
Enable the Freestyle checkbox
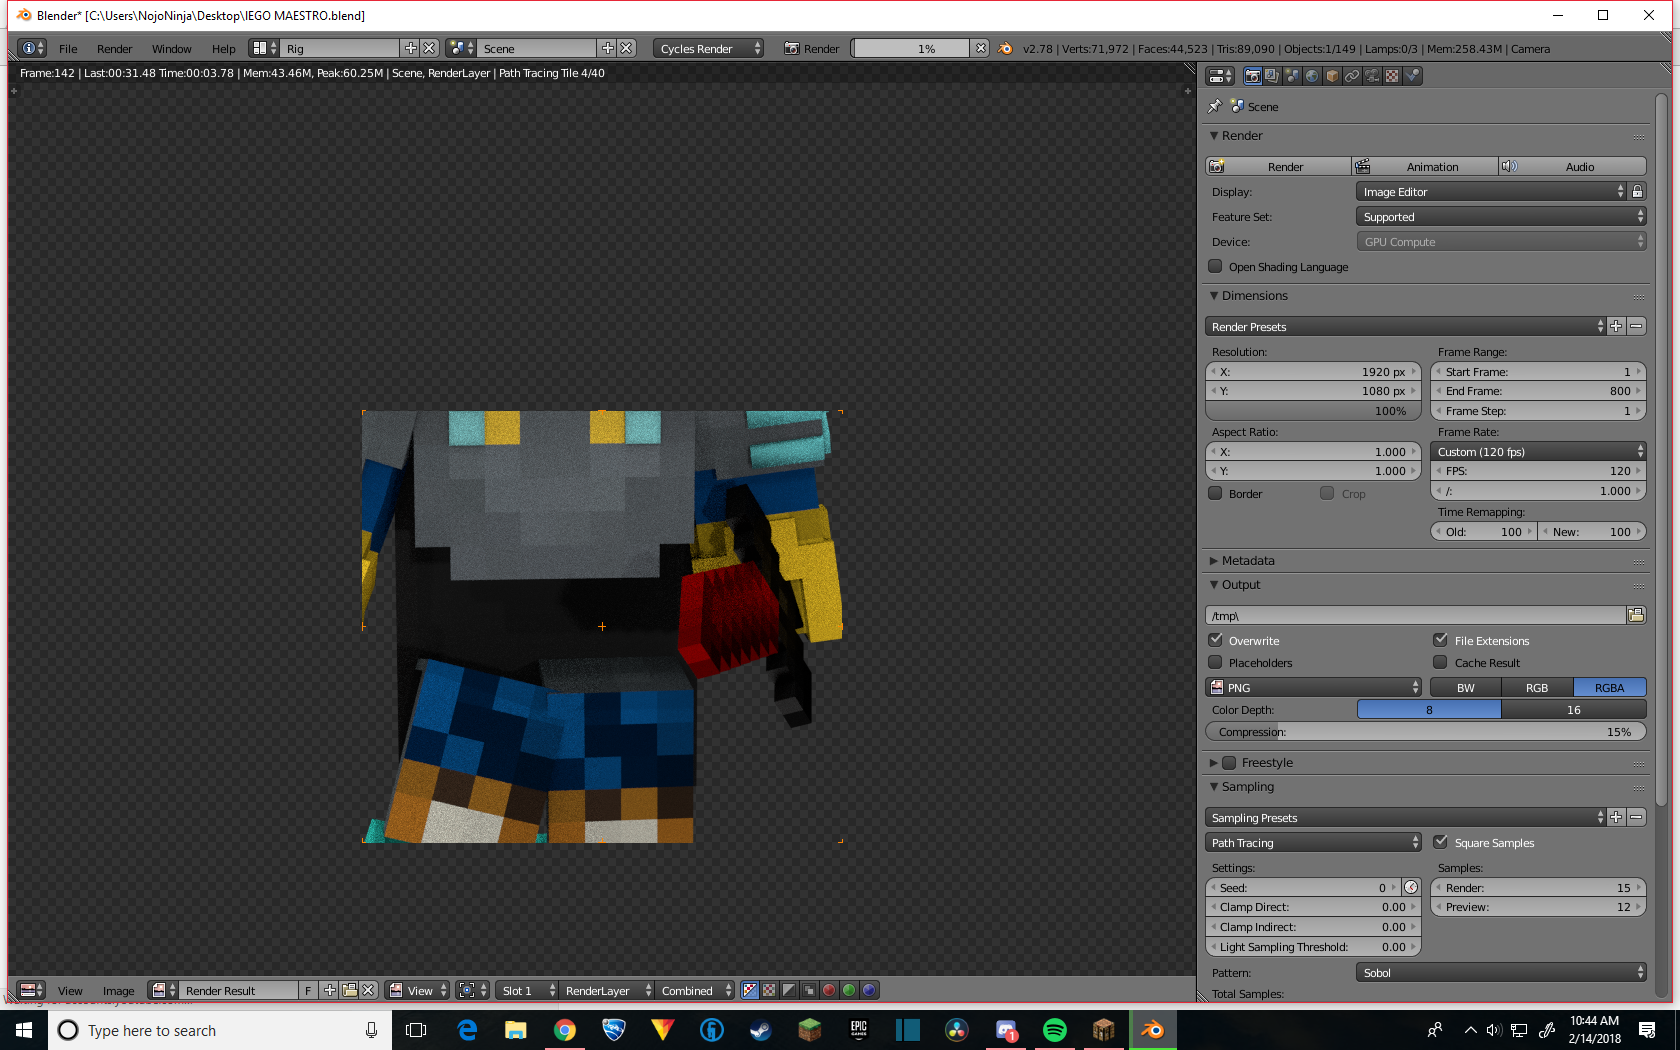(1230, 762)
